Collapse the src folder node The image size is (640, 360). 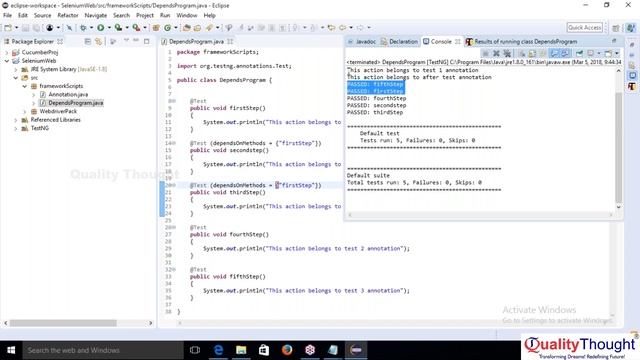(x=16, y=78)
